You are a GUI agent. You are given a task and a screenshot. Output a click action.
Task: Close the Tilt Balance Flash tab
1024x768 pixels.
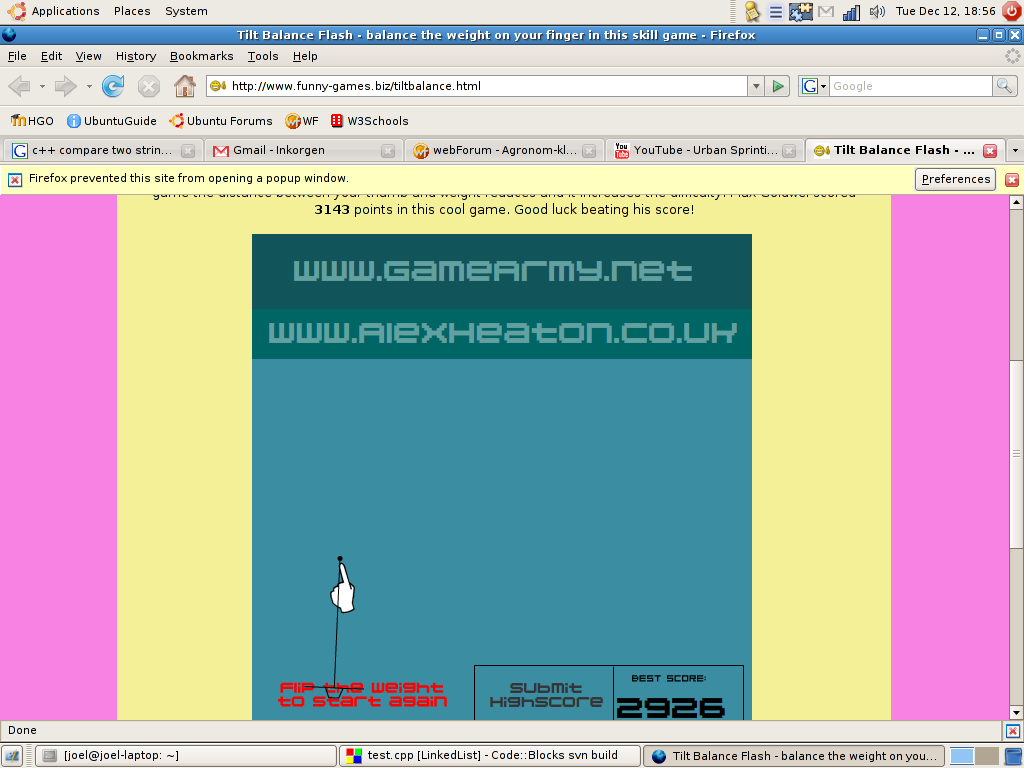990,151
